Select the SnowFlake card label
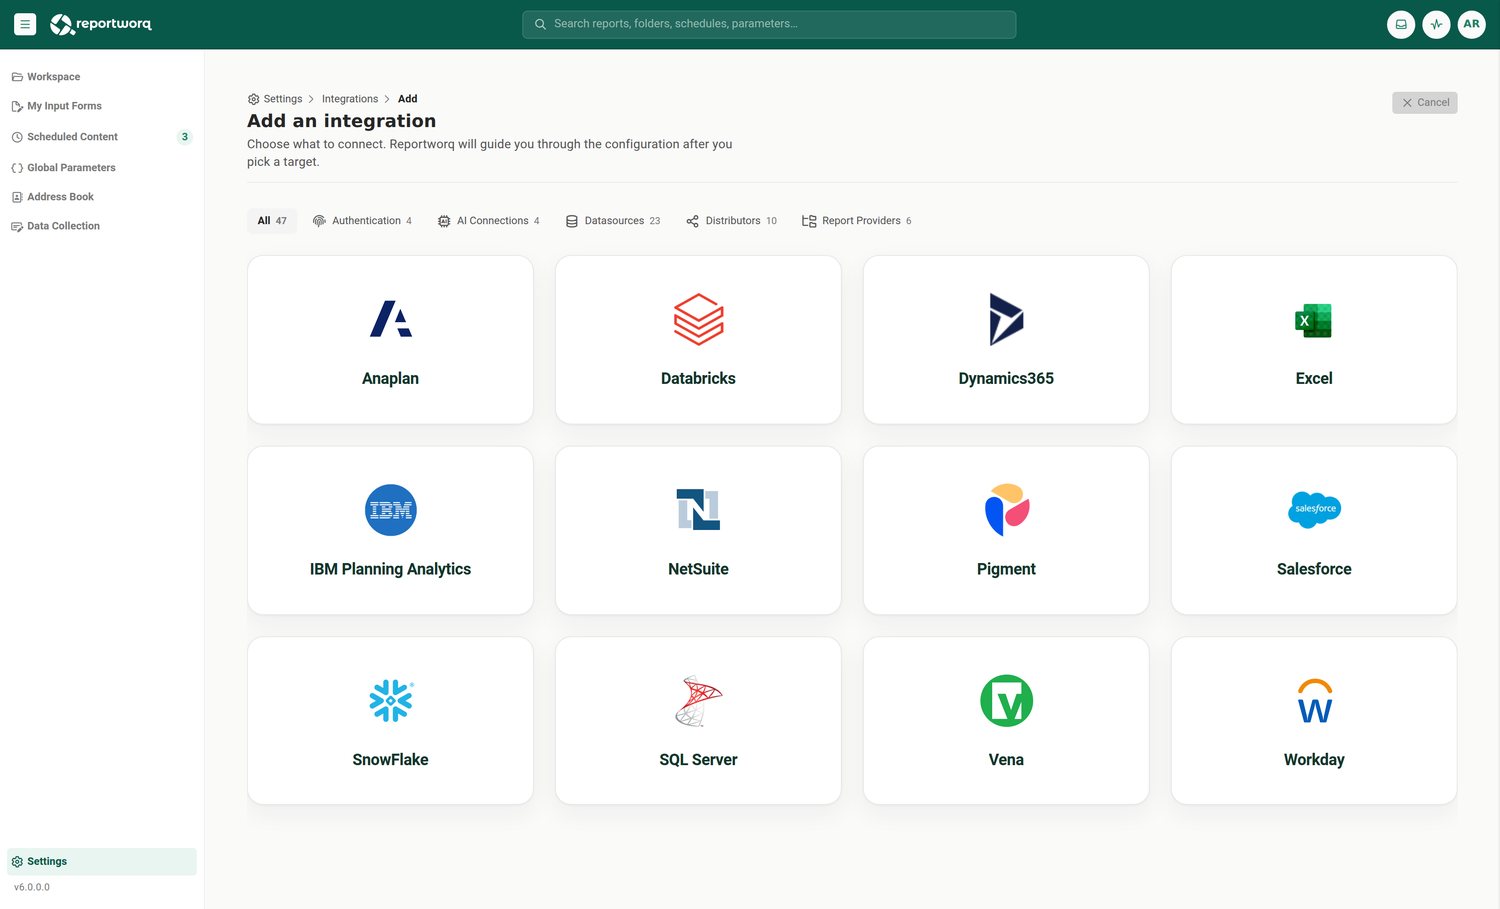 point(390,760)
